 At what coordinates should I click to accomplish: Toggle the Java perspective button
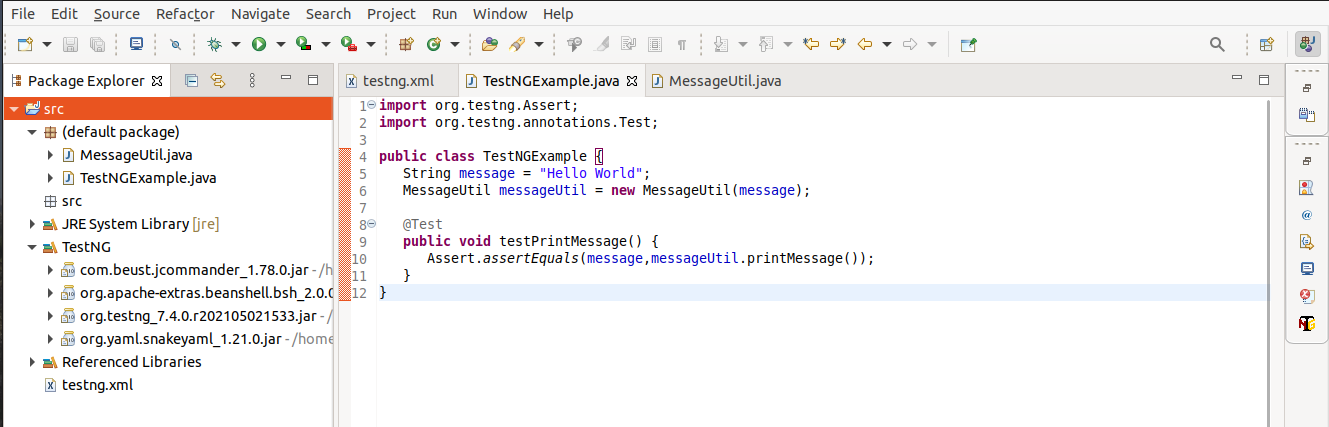click(1307, 44)
